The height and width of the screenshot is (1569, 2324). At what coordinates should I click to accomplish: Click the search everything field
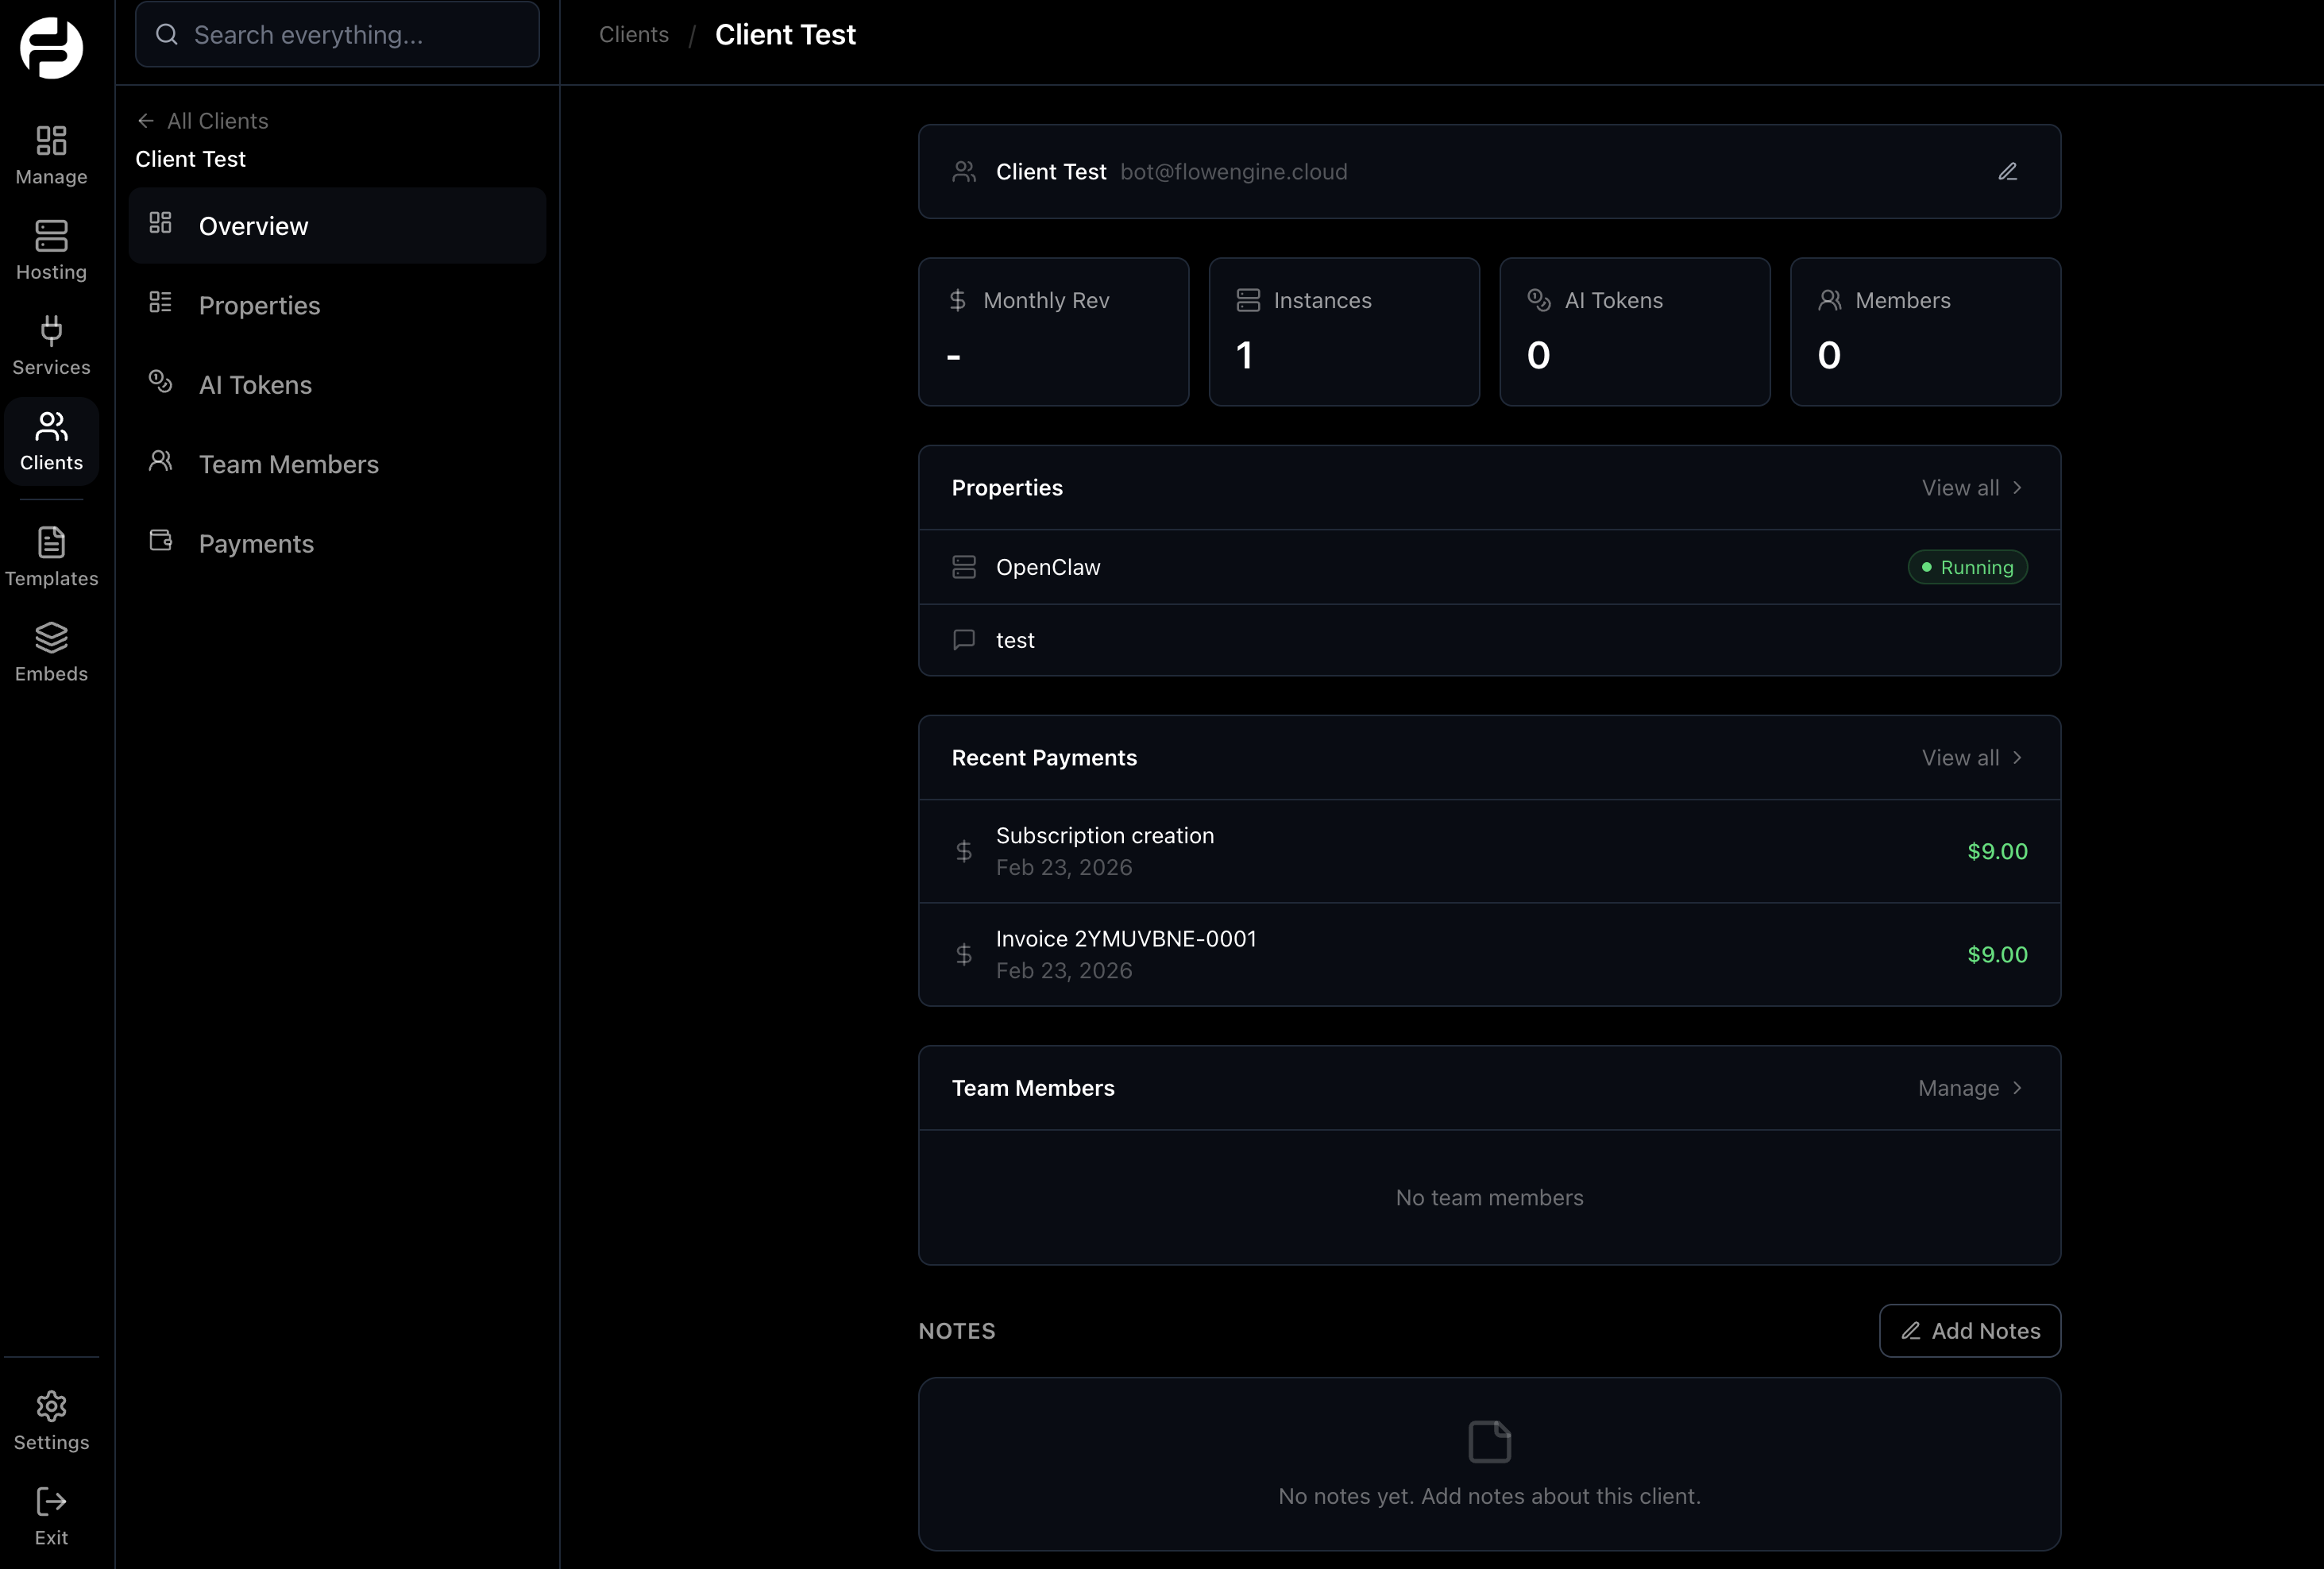point(337,34)
